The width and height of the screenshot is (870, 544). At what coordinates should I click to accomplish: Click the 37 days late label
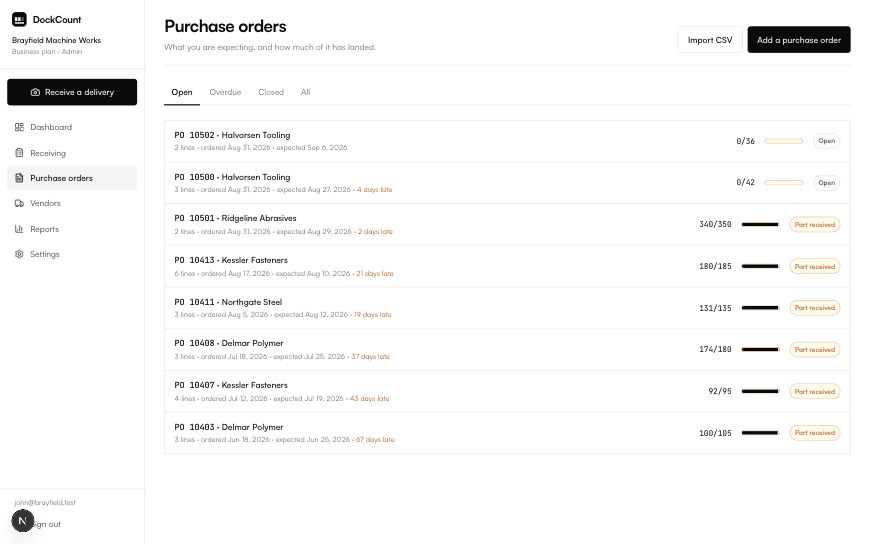coord(371,356)
